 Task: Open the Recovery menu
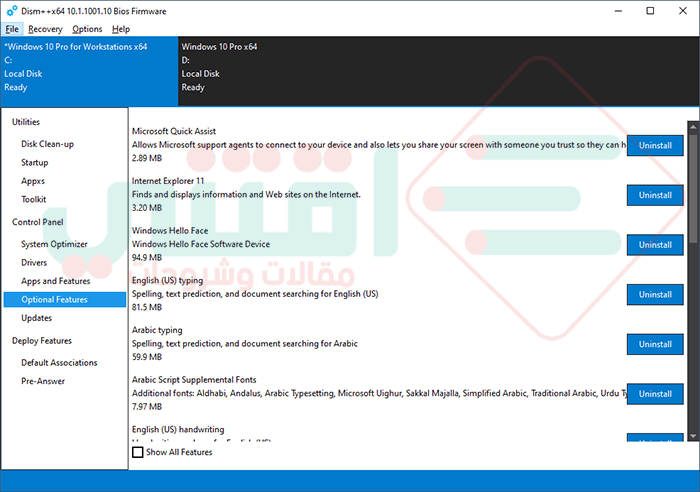click(x=45, y=29)
